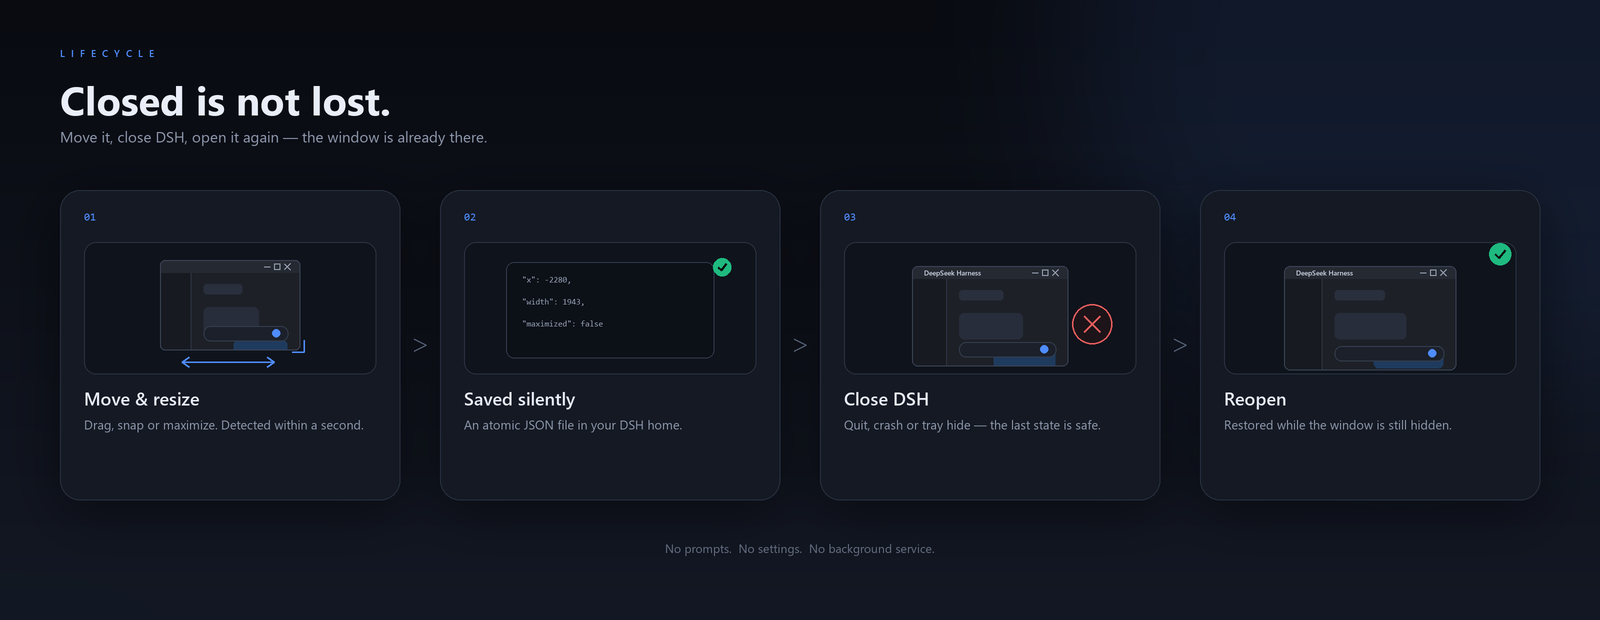This screenshot has height=620, width=1600.
Task: Click the minimize dash of card 03 mini window
Action: (1035, 273)
